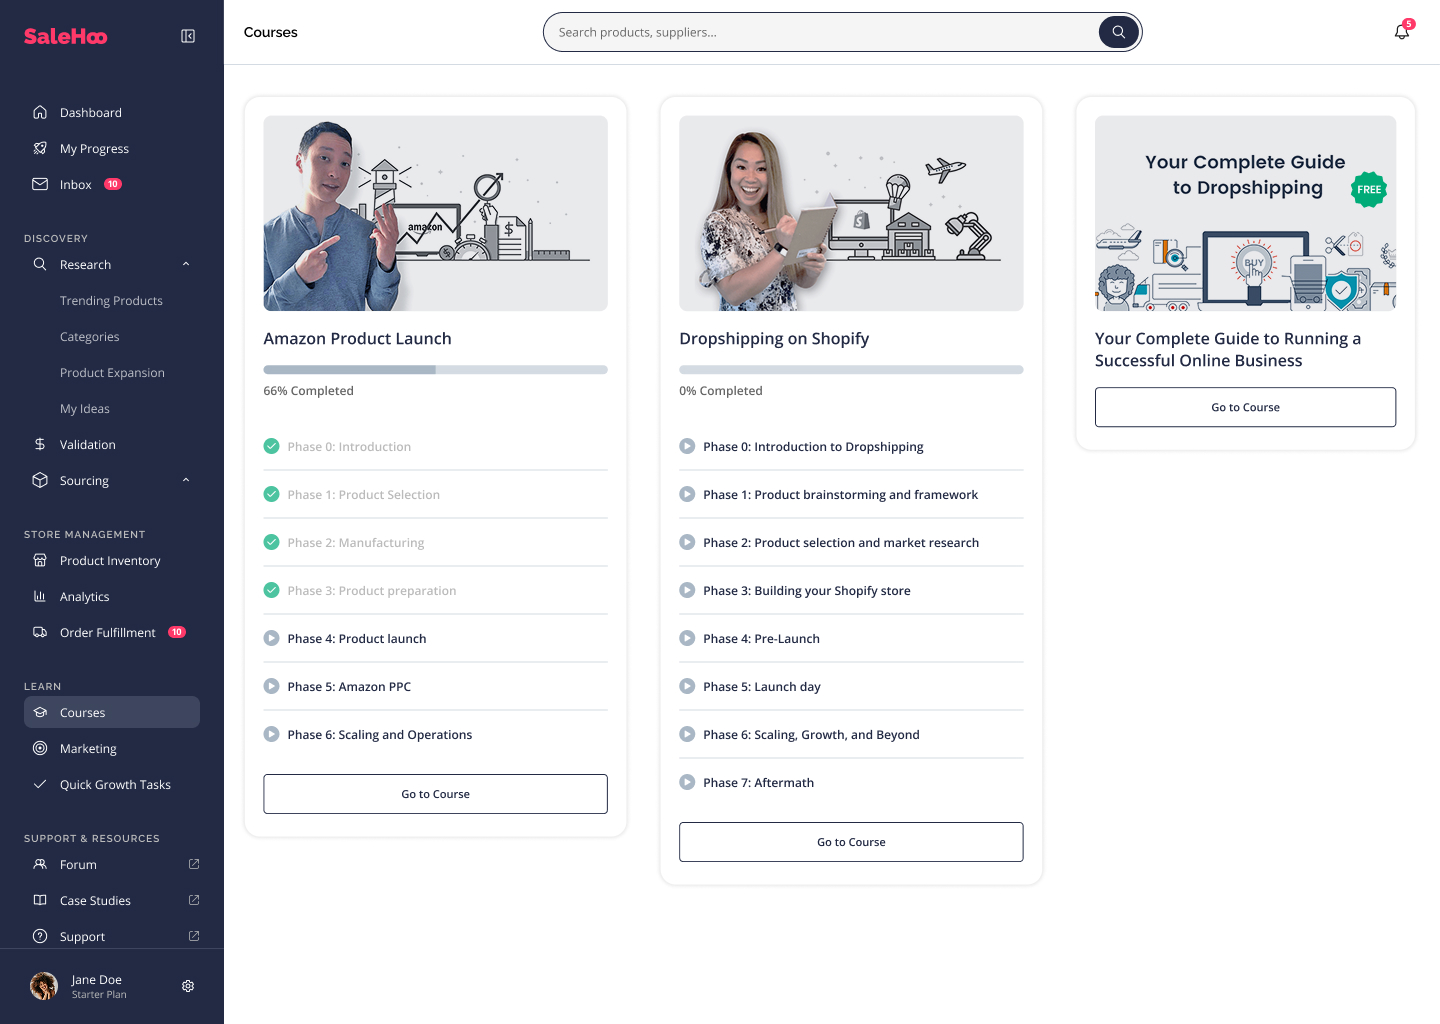The image size is (1440, 1024).
Task: Play Phase 7: Aftermath lesson
Action: pyautogui.click(x=687, y=782)
